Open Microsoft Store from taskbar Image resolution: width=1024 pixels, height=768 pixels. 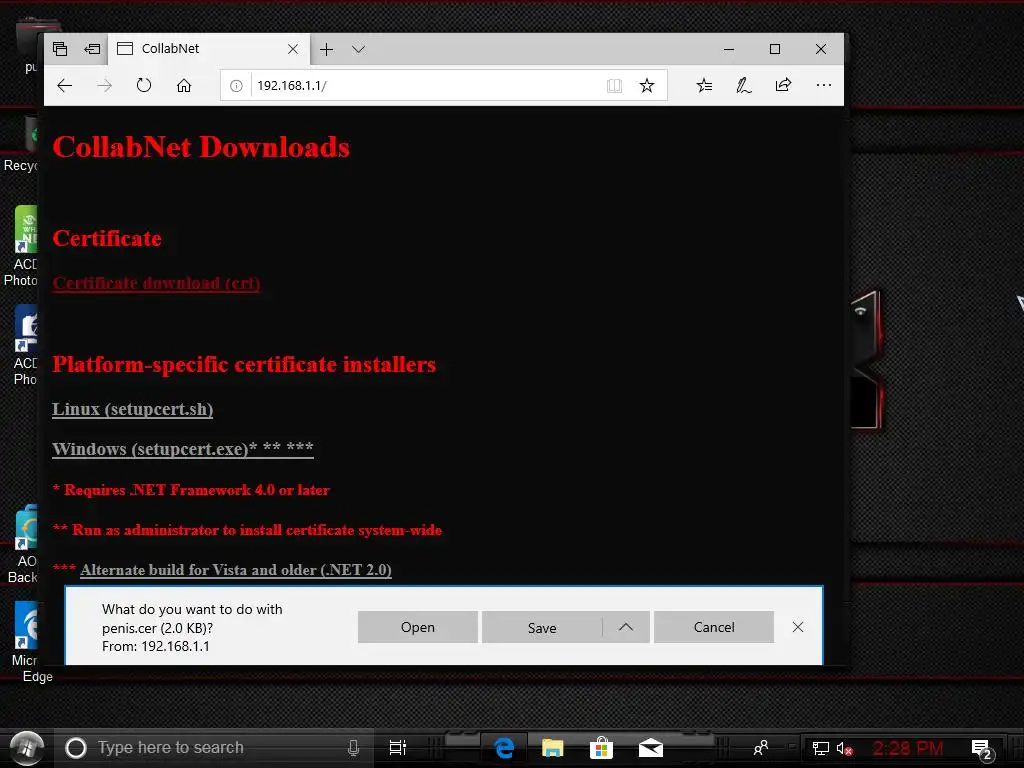pyautogui.click(x=601, y=748)
